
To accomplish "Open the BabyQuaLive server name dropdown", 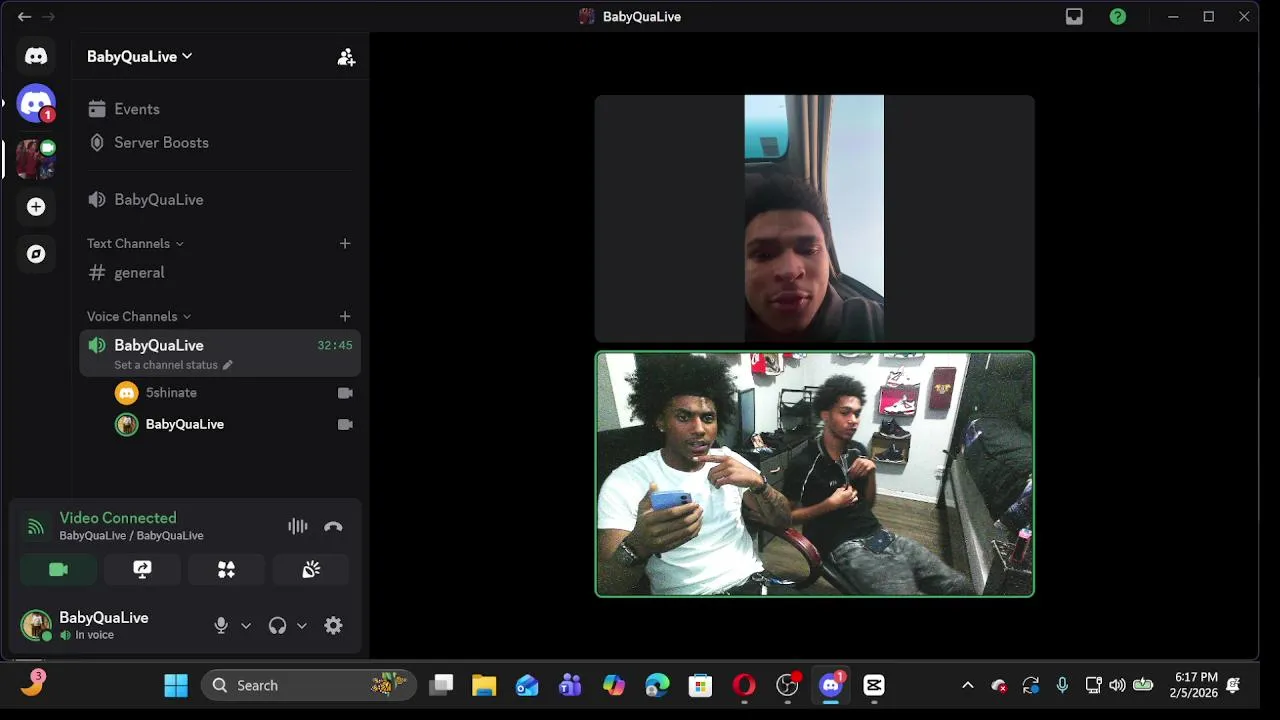I will [x=140, y=57].
